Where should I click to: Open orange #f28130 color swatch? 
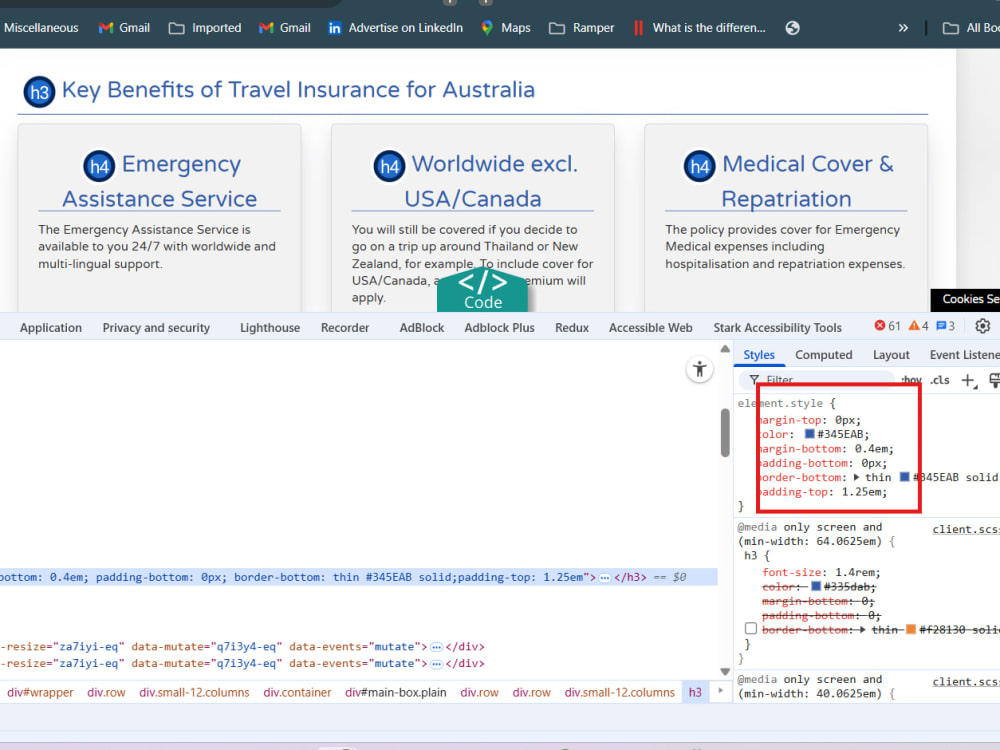pos(911,629)
